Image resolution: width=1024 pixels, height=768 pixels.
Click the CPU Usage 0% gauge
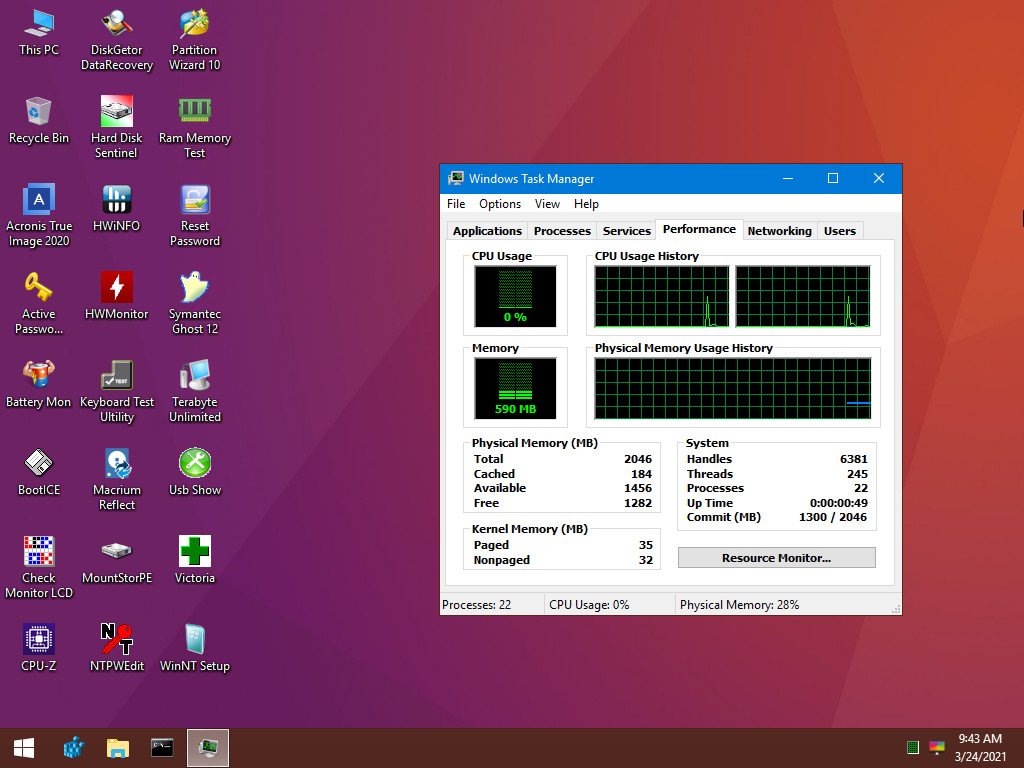tap(515, 296)
